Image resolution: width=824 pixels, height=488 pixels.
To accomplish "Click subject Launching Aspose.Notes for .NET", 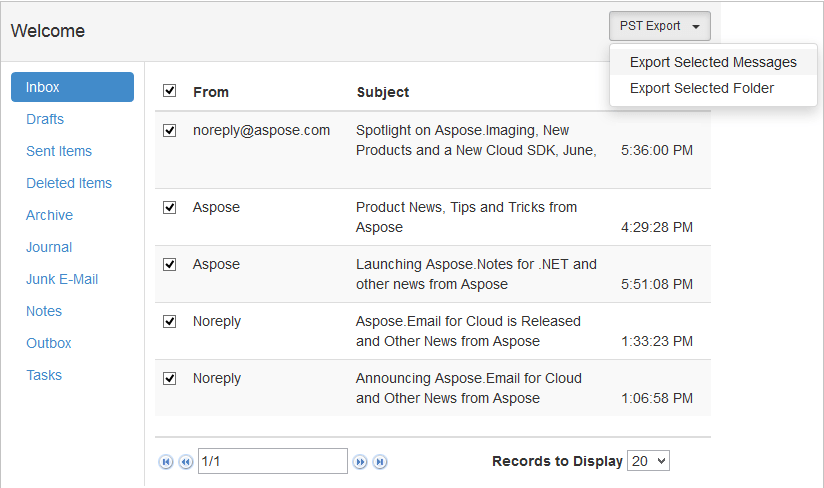I will 476,274.
